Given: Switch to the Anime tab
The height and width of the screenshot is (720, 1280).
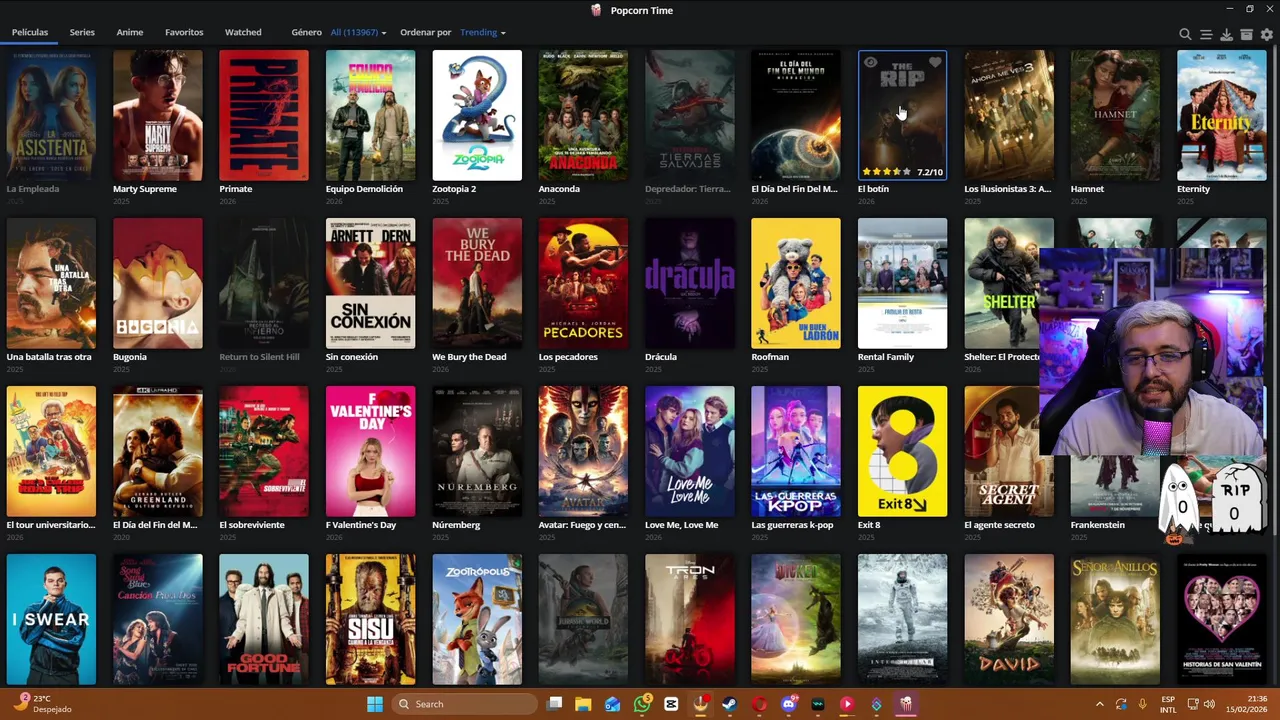Looking at the screenshot, I should (x=130, y=32).
